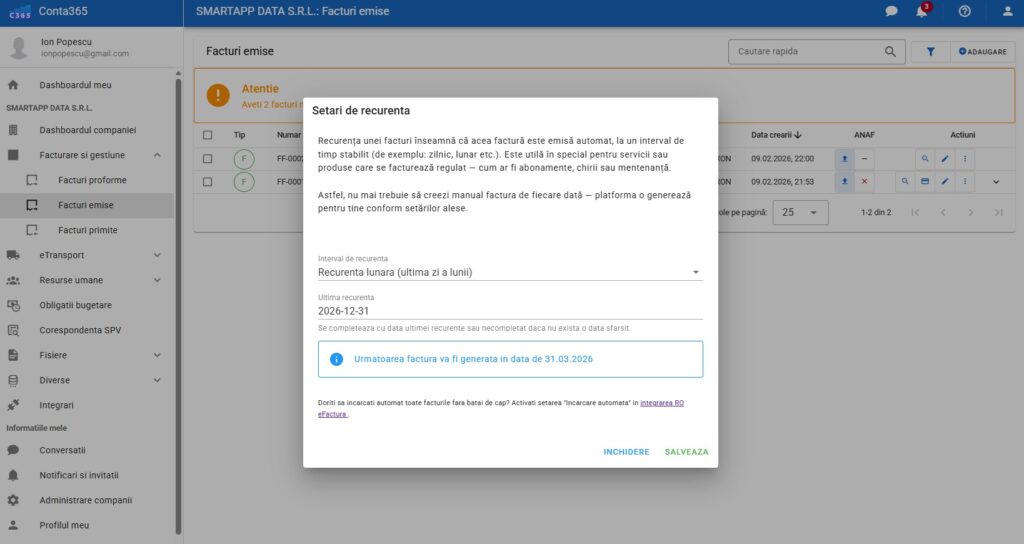1024x544 pixels.
Task: Click the INCHIDERE button to close dialog
Action: click(x=626, y=452)
